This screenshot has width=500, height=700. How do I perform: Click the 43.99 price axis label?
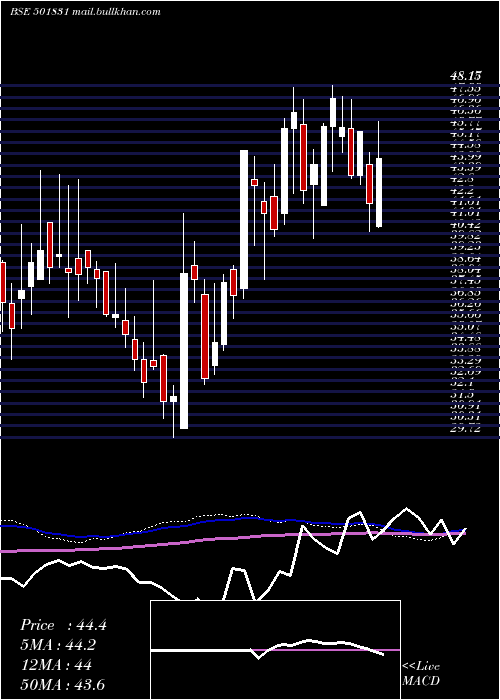click(465, 157)
